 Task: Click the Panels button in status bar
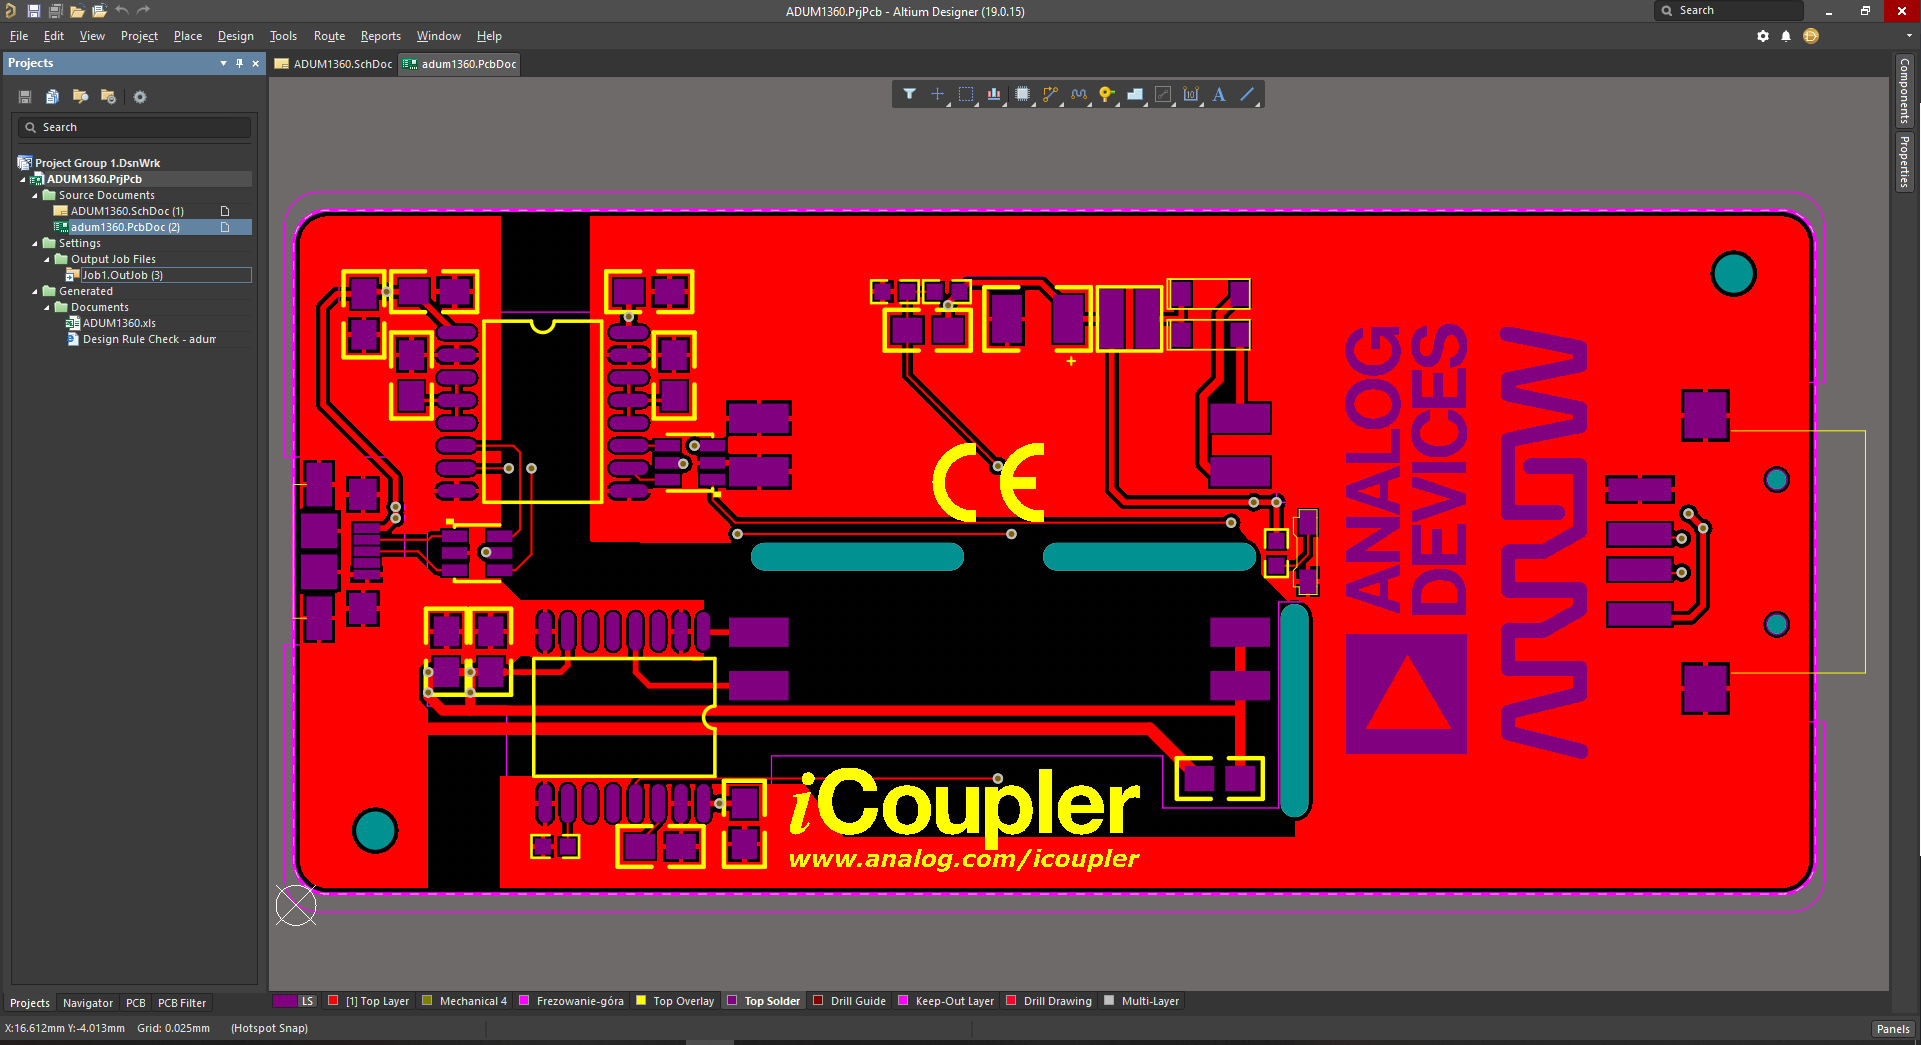[1892, 1029]
